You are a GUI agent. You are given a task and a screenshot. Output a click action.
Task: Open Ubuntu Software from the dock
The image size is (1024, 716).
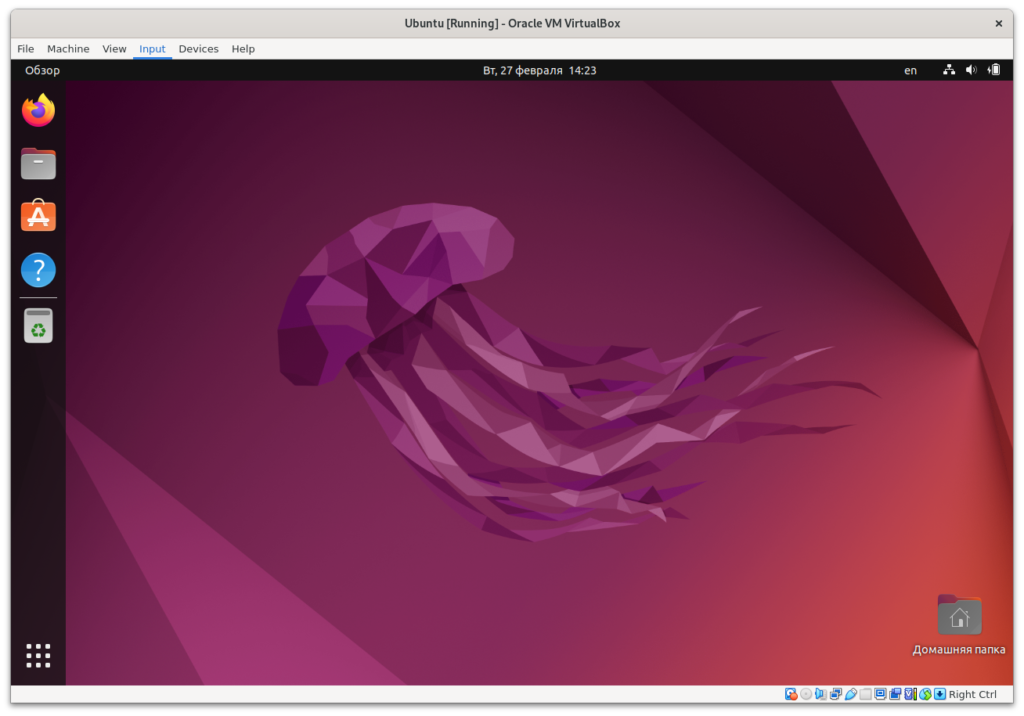[39, 216]
